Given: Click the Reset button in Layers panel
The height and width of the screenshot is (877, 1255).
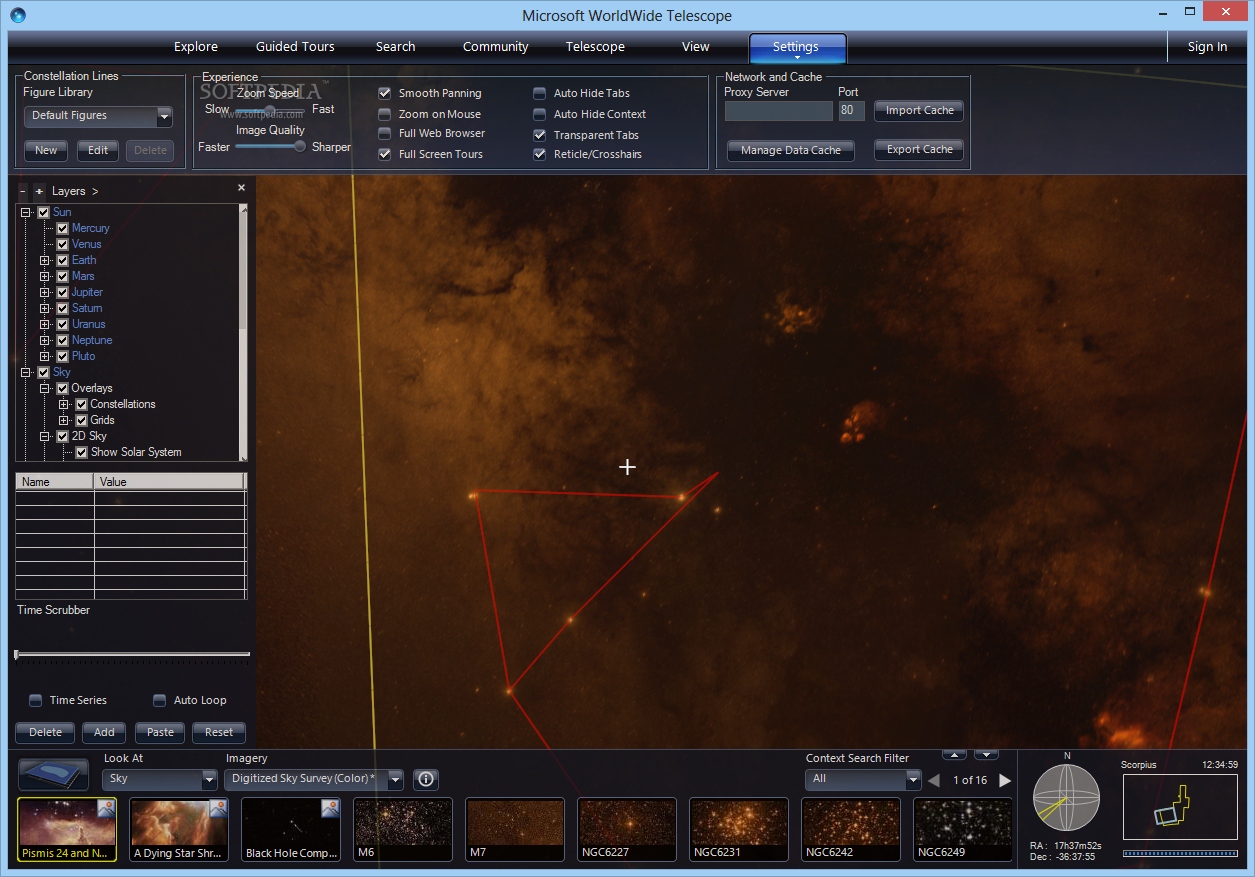Looking at the screenshot, I should coord(219,732).
